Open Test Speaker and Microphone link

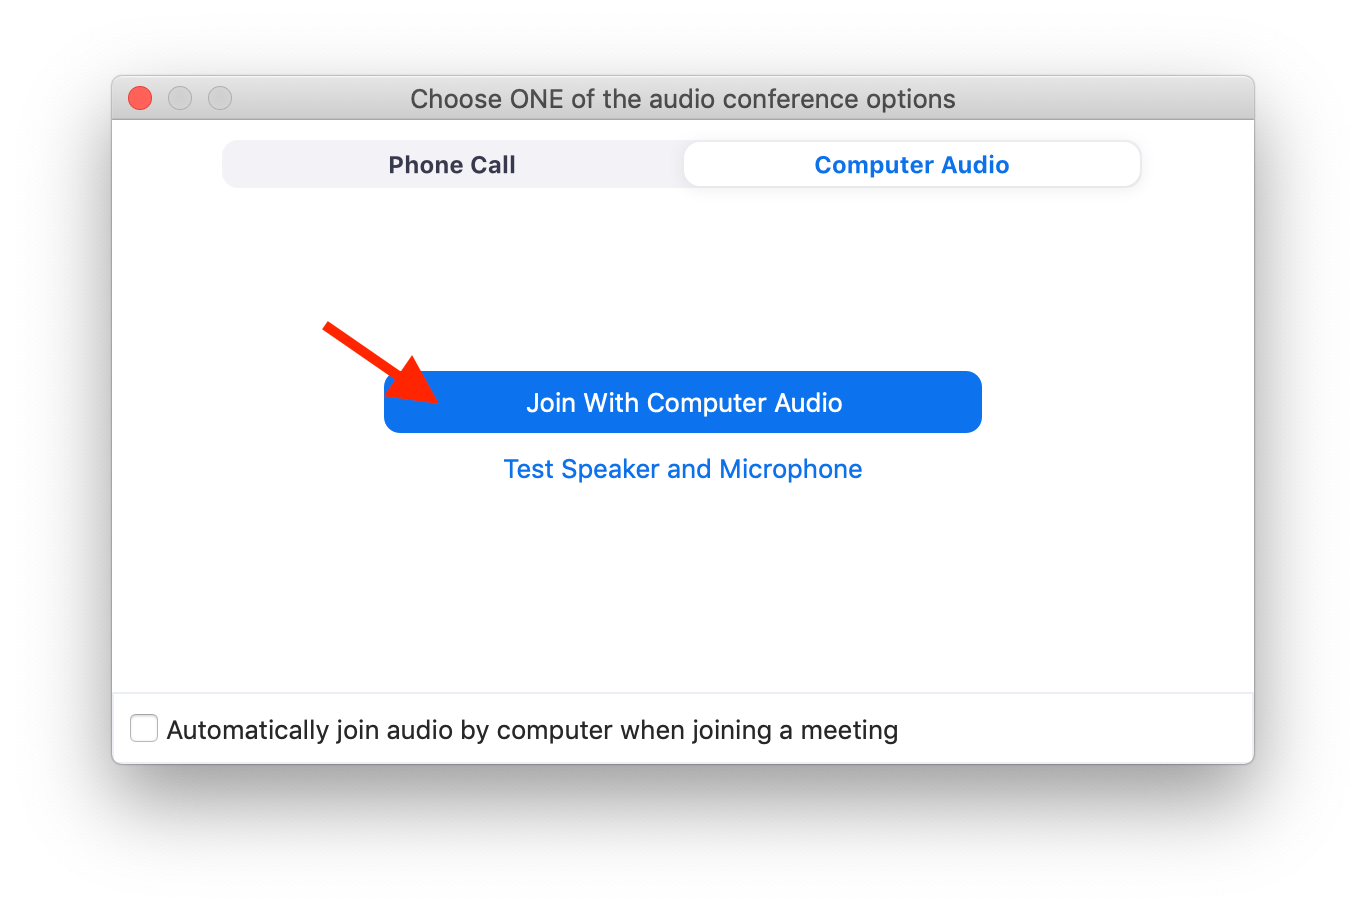(683, 469)
